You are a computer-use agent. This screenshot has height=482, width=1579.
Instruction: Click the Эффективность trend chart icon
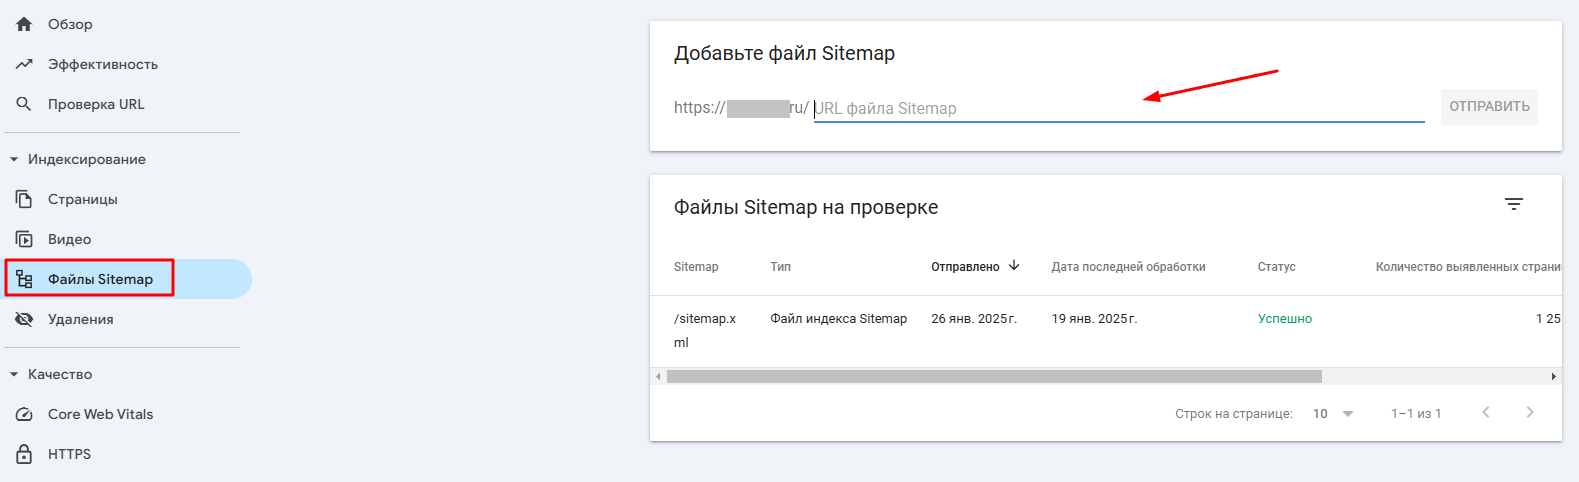pos(24,64)
